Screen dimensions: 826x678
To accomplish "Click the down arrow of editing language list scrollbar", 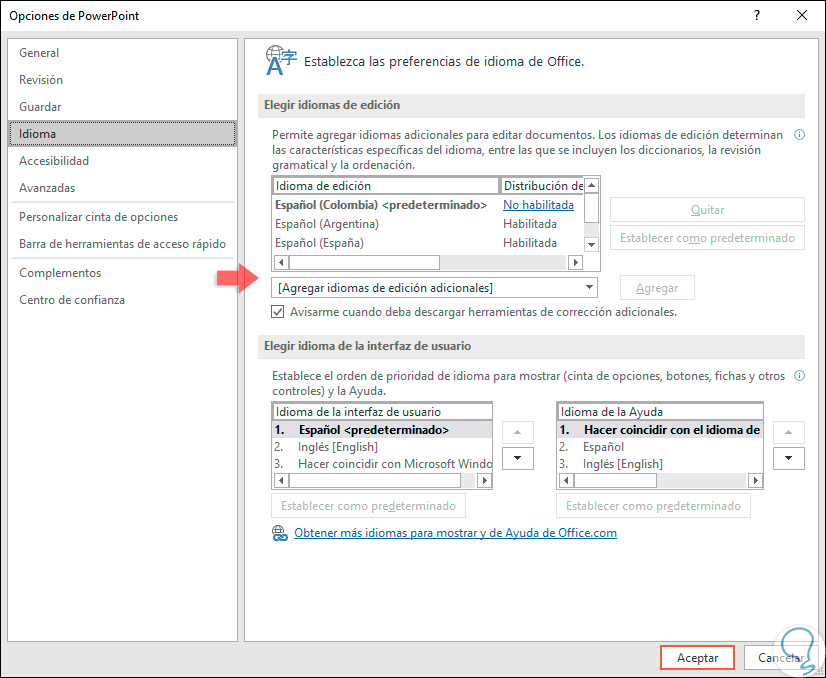I will [592, 244].
